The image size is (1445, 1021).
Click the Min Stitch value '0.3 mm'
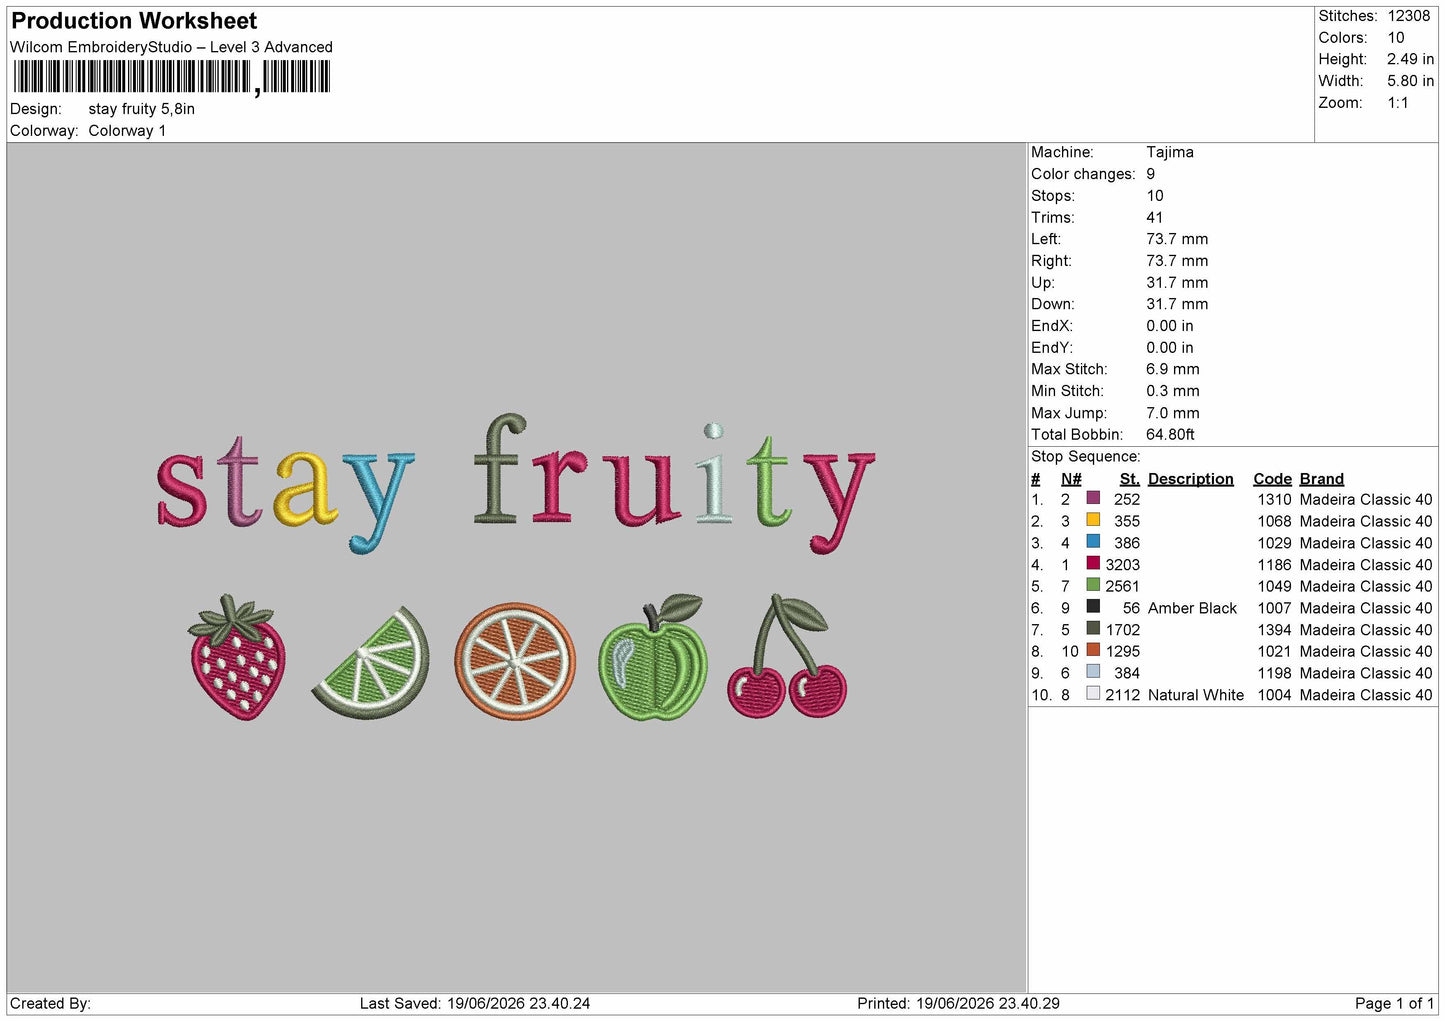(1173, 391)
